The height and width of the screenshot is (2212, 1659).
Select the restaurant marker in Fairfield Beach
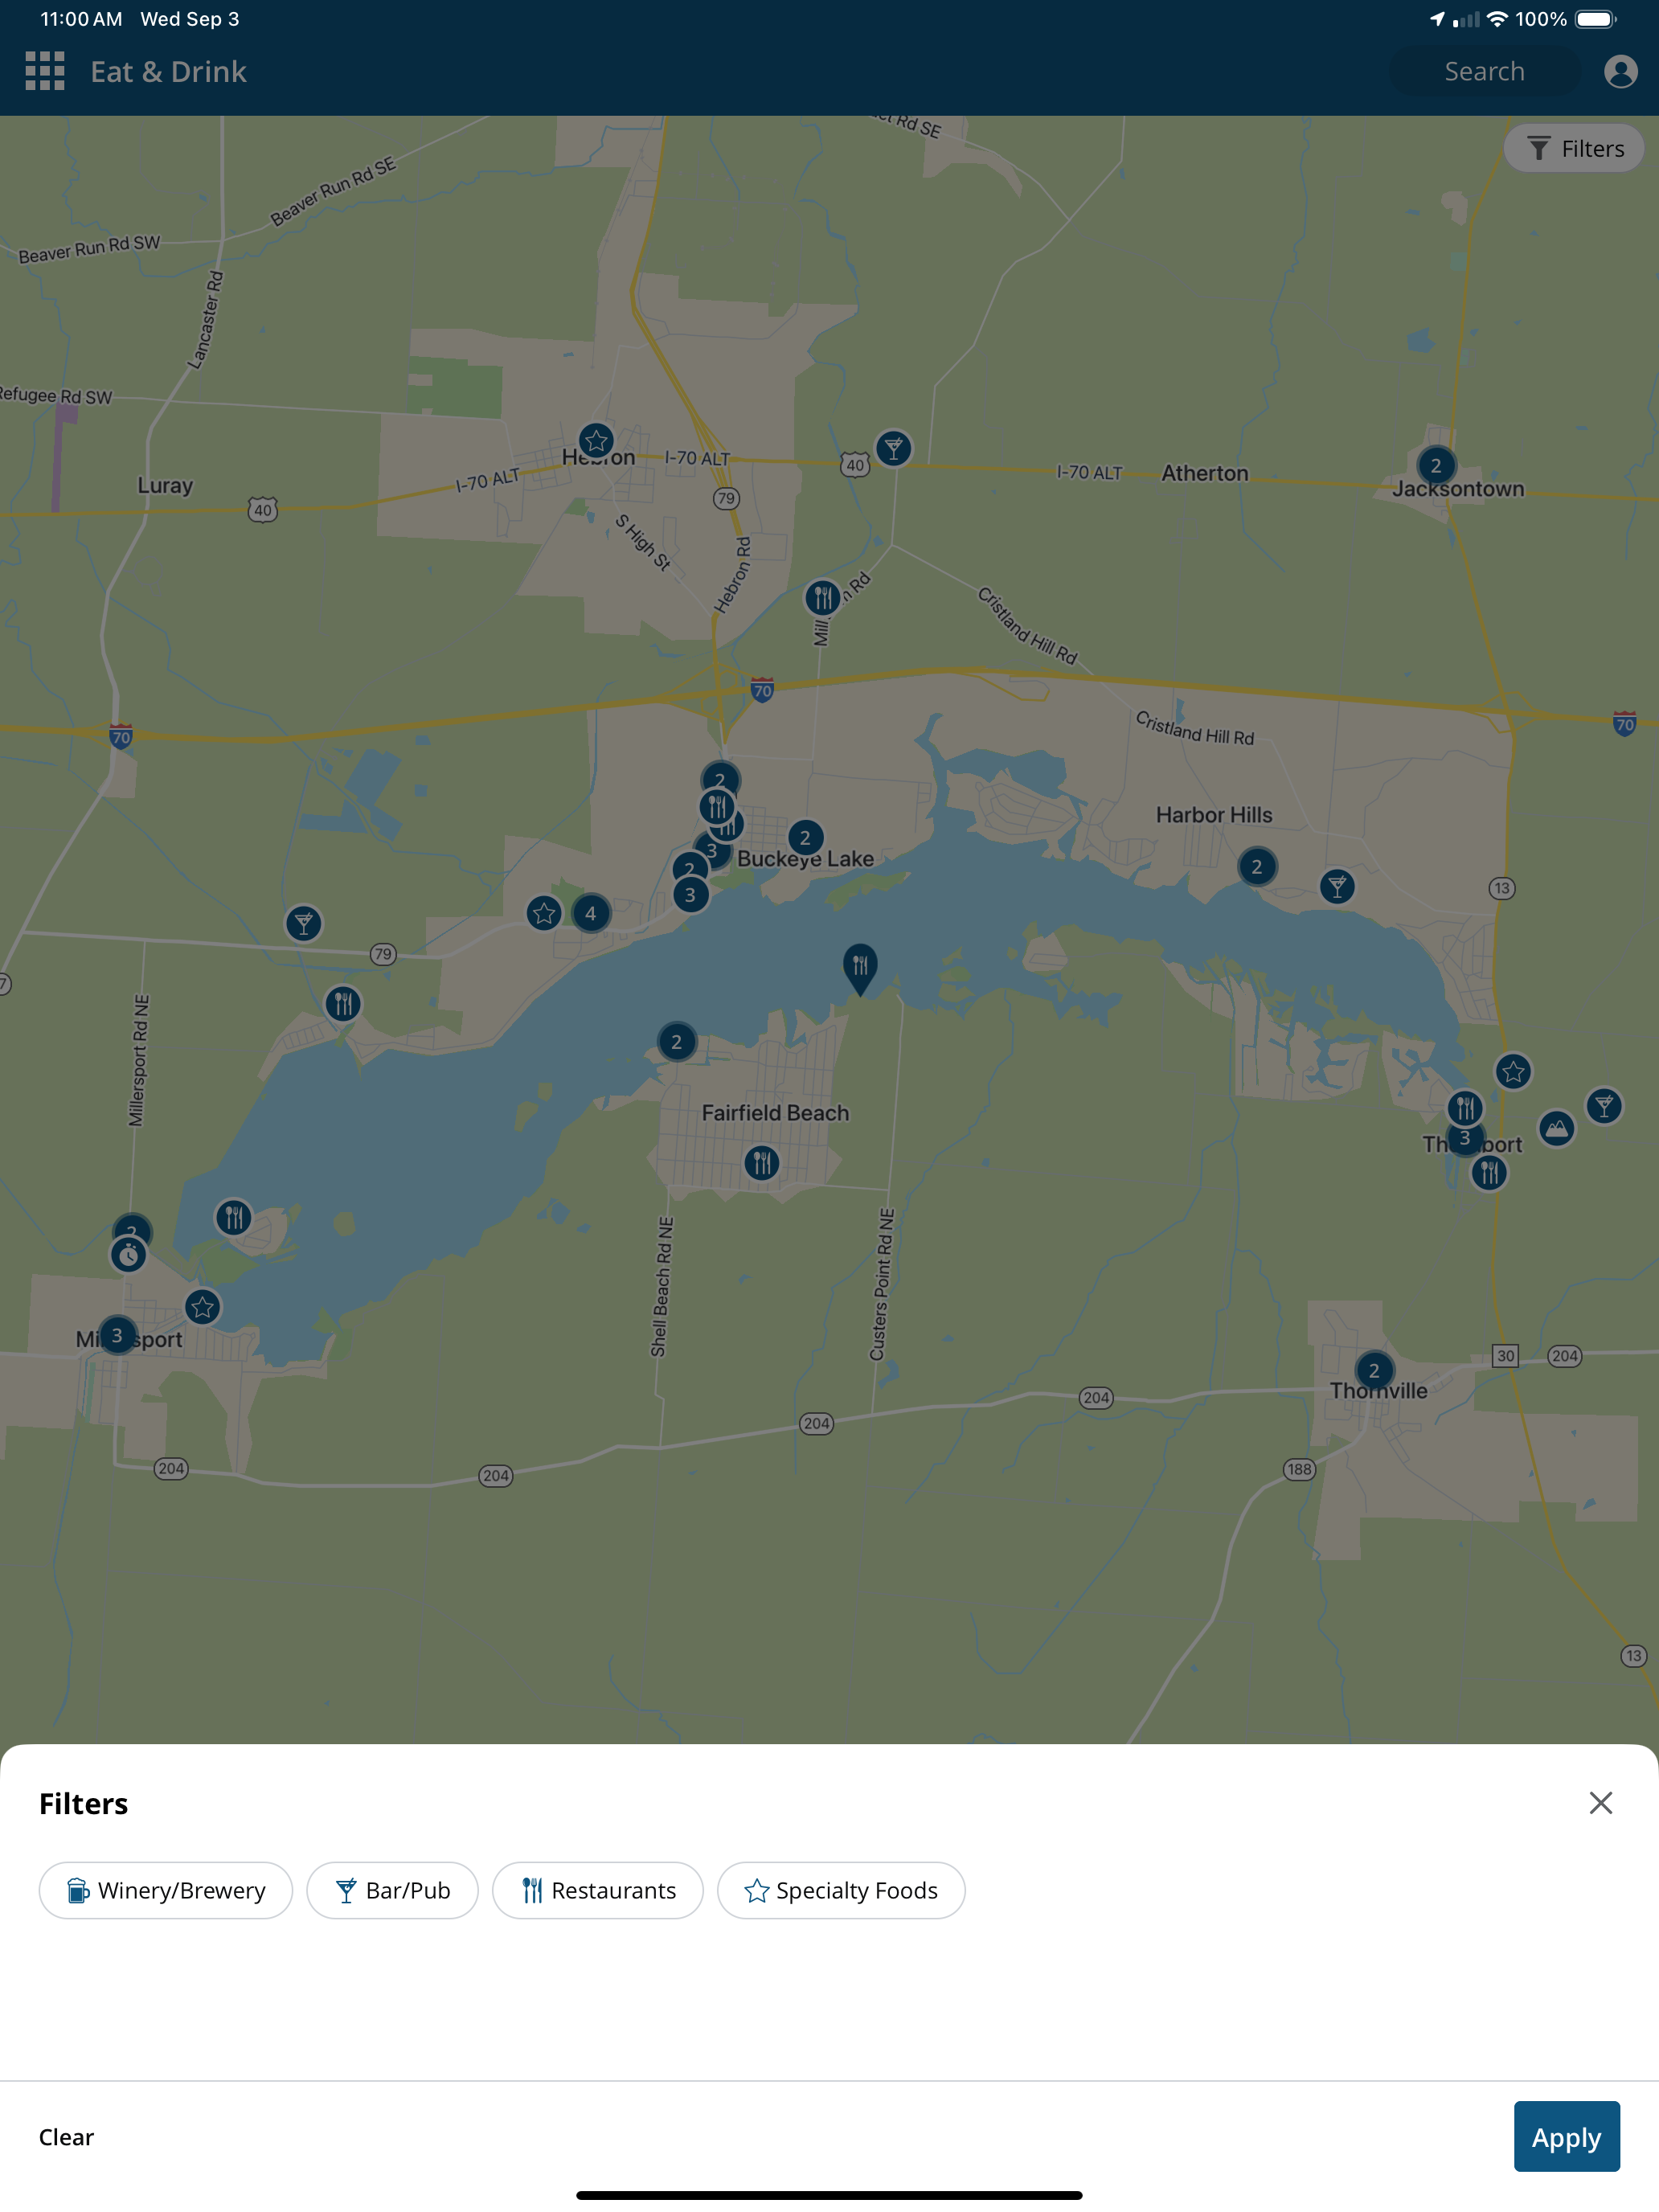point(762,1162)
